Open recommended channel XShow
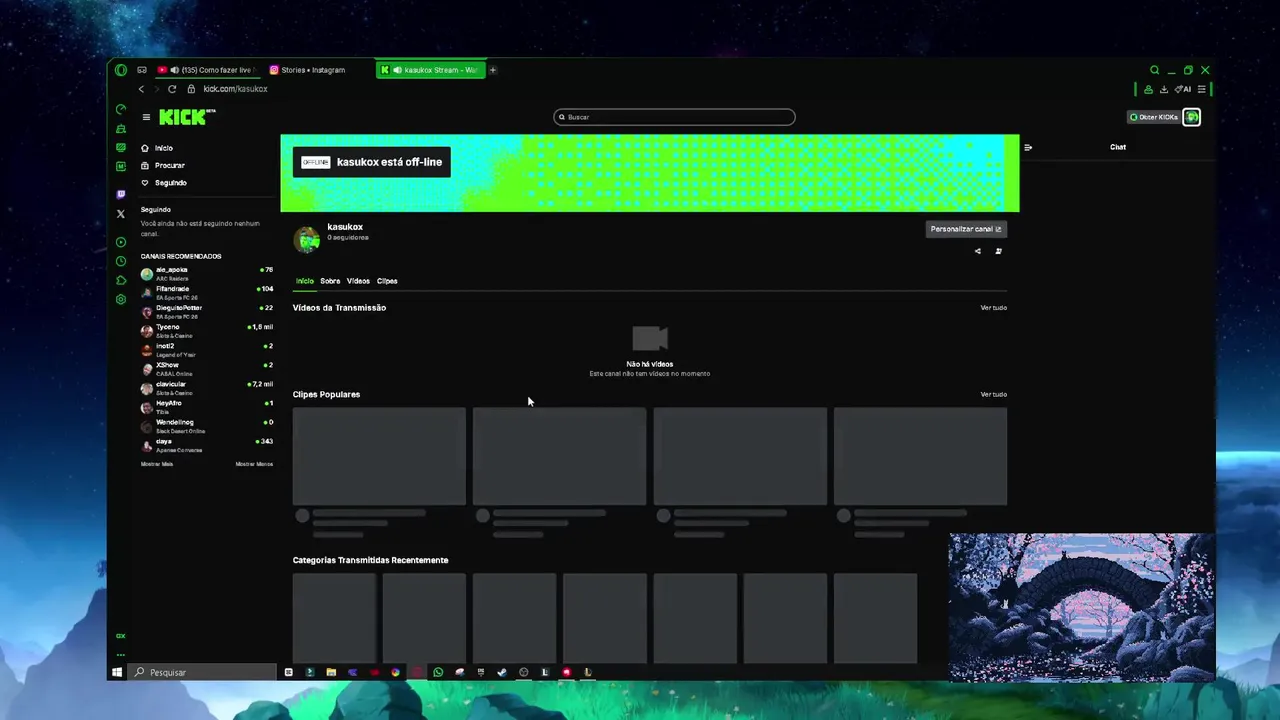Image resolution: width=1280 pixels, height=720 pixels. (207, 369)
